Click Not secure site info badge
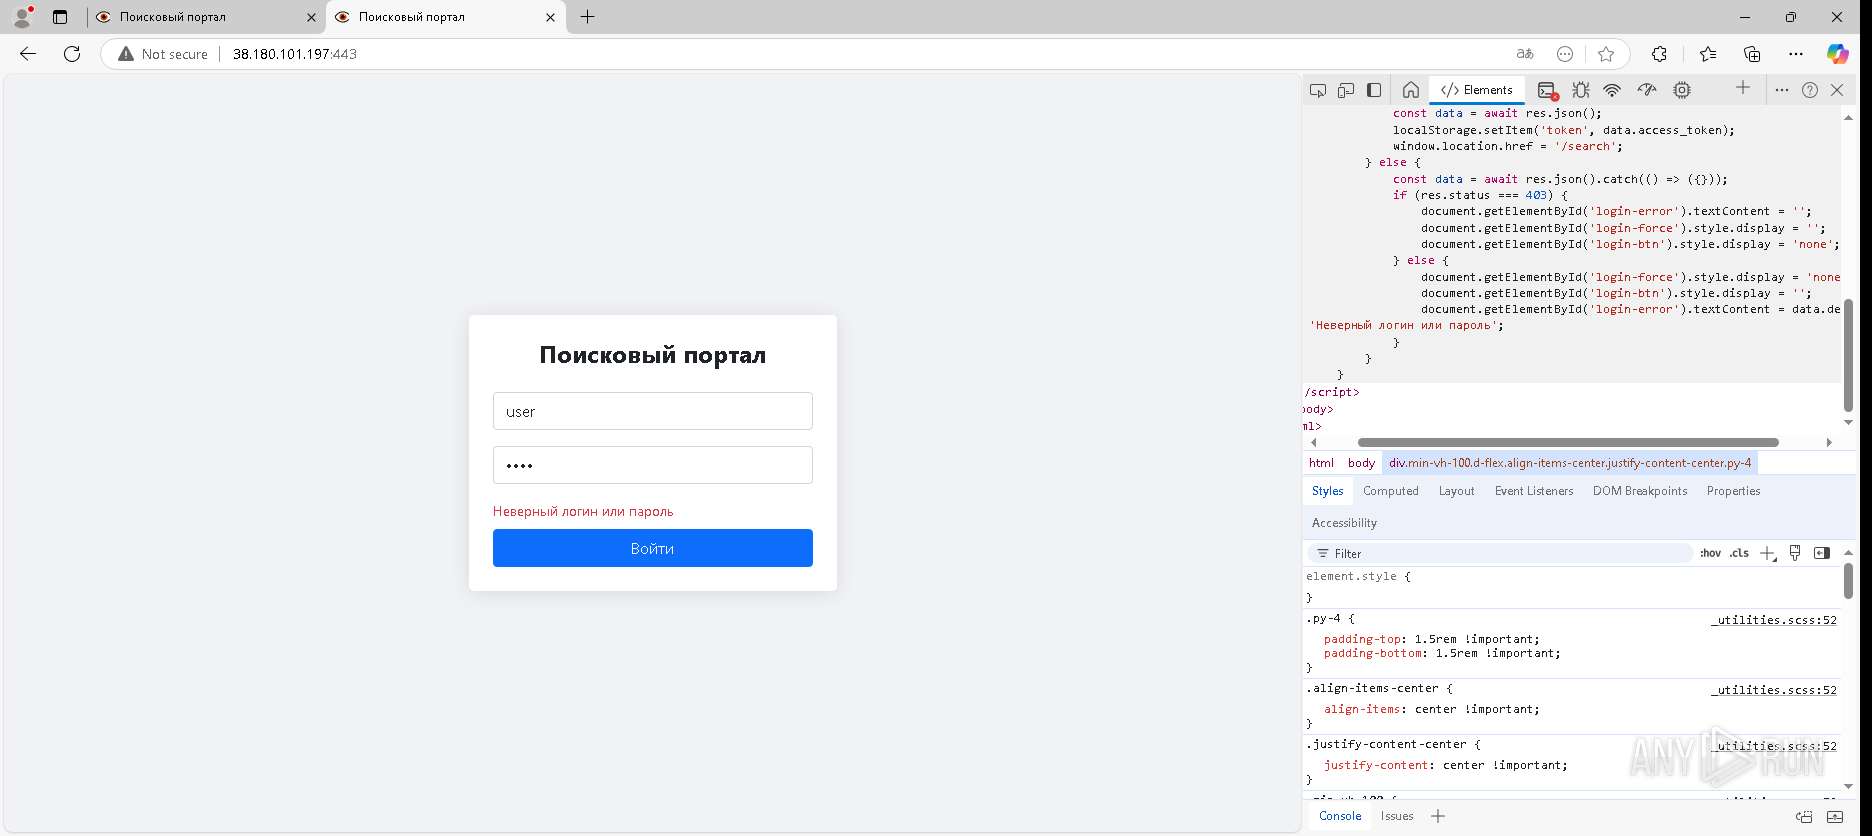Viewport: 1872px width, 836px height. click(x=163, y=54)
